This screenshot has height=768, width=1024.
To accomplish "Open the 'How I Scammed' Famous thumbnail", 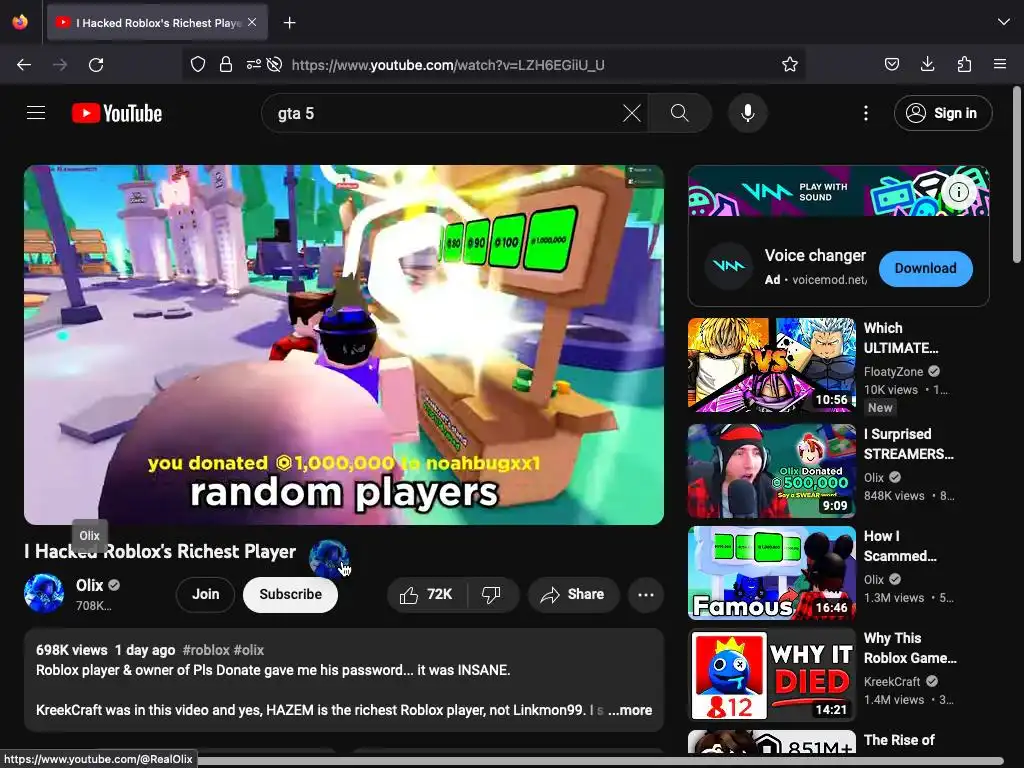I will [x=771, y=573].
